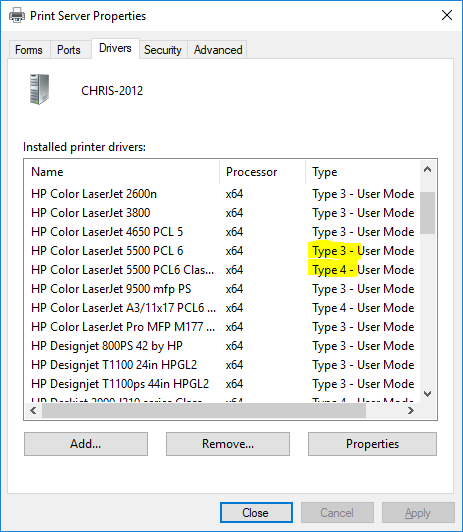Switch to the Forms tab
Screen dimensions: 463x532
coord(29,50)
